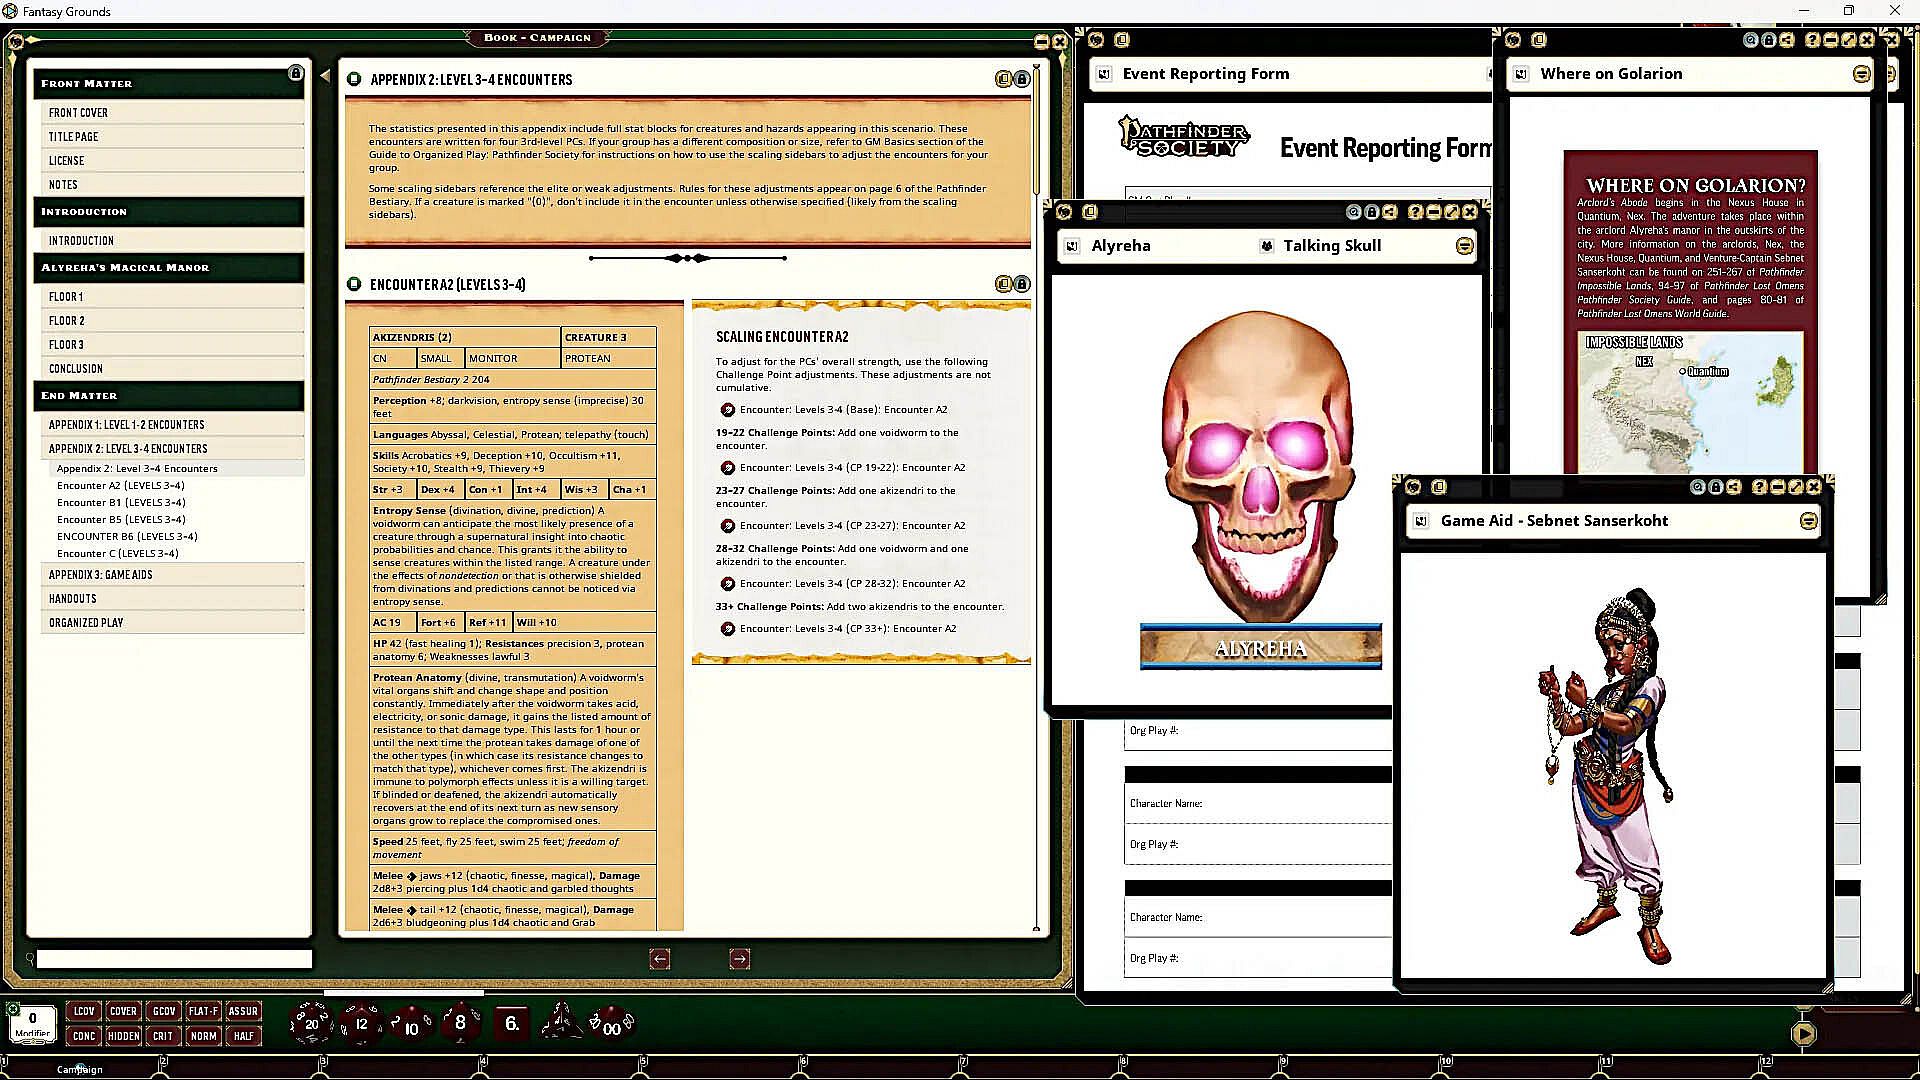Click share icon in Alyreha image window

[1389, 212]
